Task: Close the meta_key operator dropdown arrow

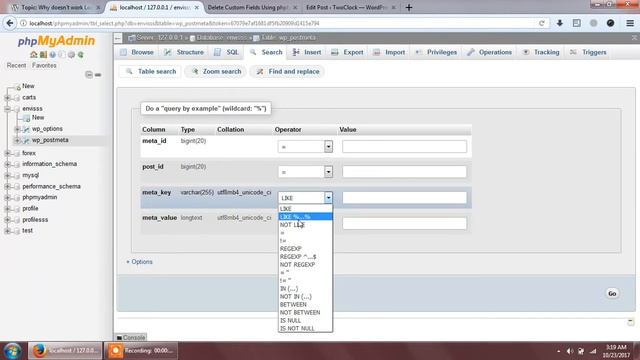Action: point(328,198)
